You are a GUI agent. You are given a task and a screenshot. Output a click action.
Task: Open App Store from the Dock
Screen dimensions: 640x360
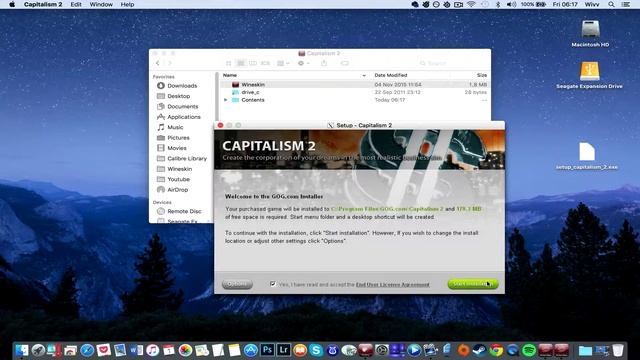coord(251,350)
